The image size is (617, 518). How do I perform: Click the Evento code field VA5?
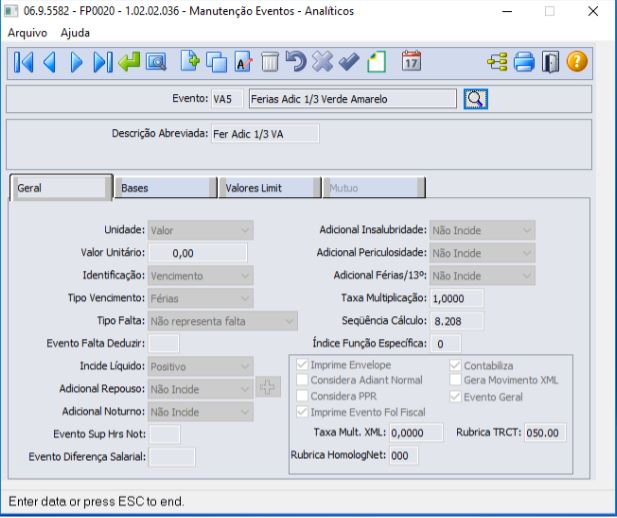227,99
